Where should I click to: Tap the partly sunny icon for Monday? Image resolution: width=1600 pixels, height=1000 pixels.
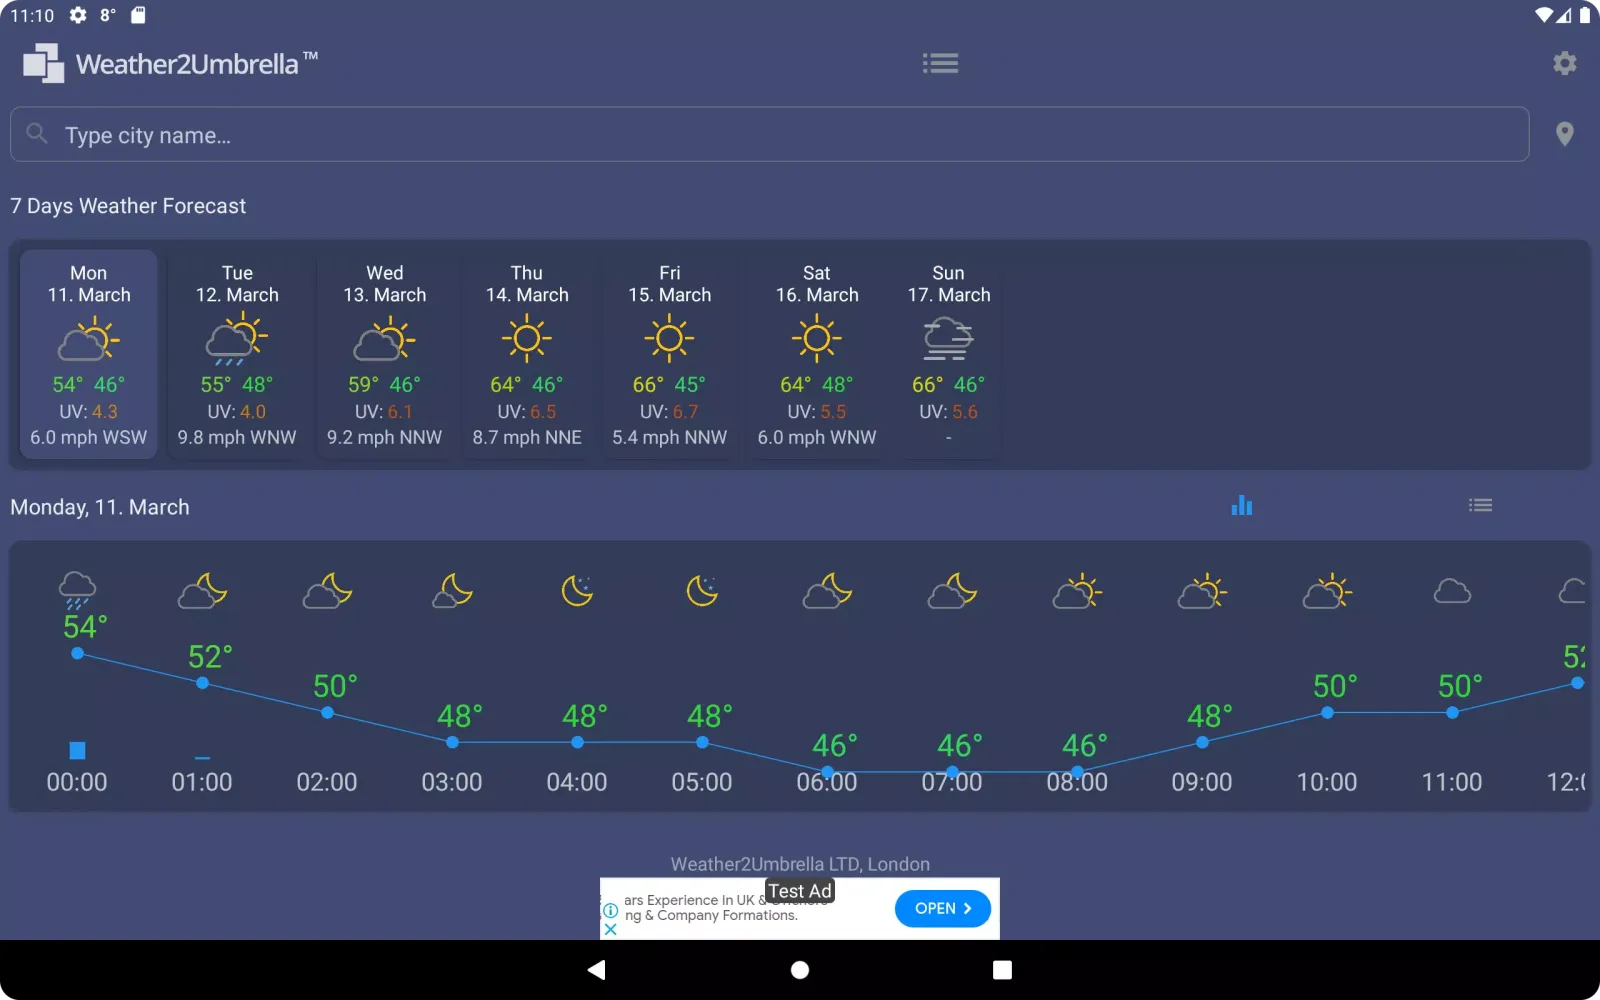(89, 339)
